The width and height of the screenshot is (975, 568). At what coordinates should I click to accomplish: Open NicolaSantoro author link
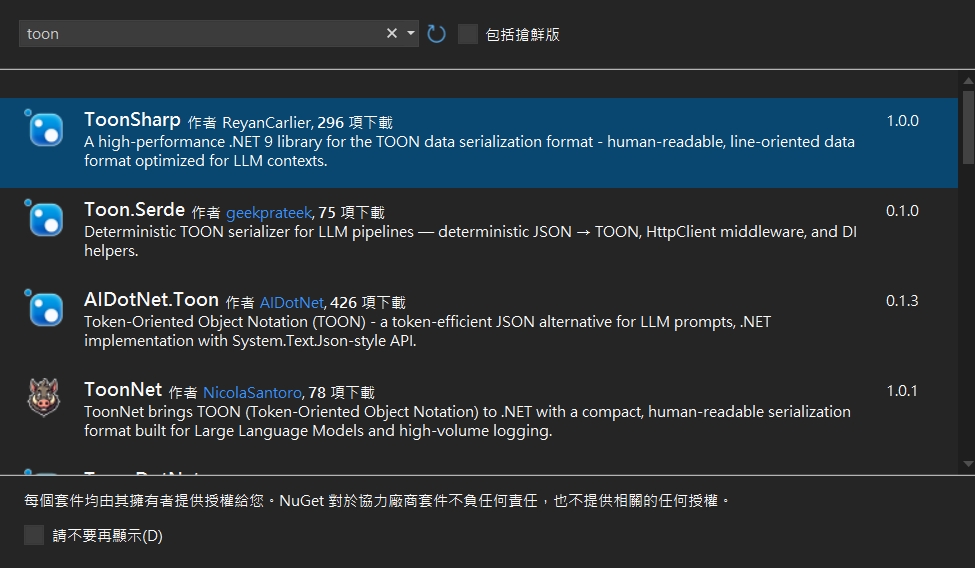coord(252,393)
